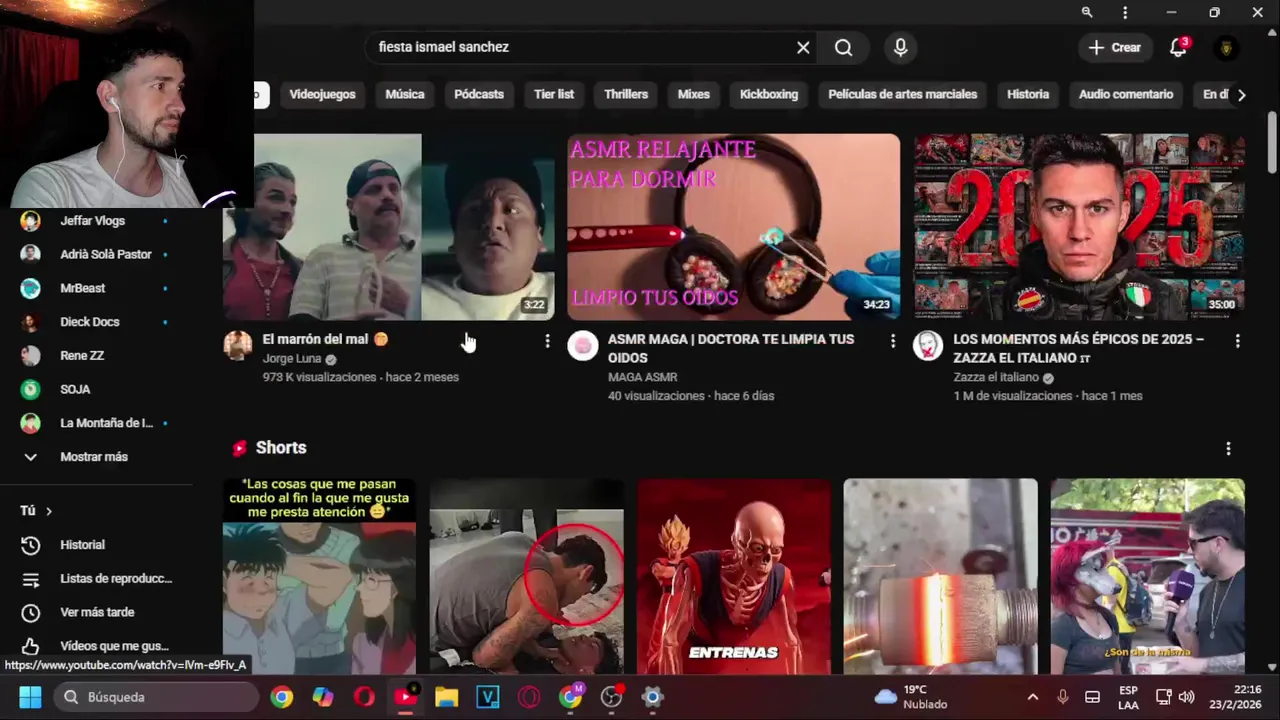Open the account avatar menu

(1226, 47)
